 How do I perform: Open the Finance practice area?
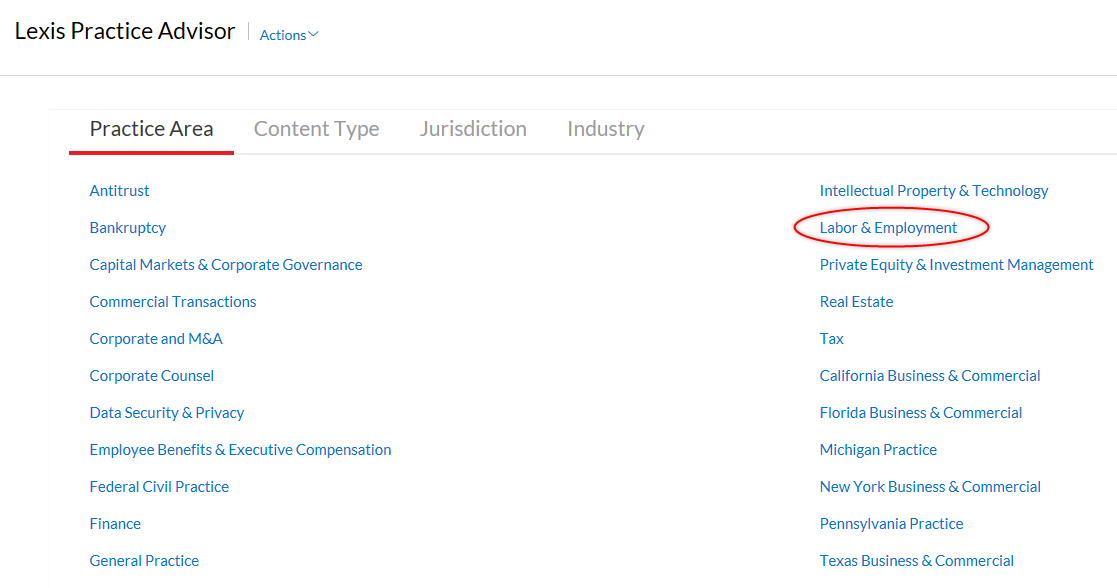(115, 525)
